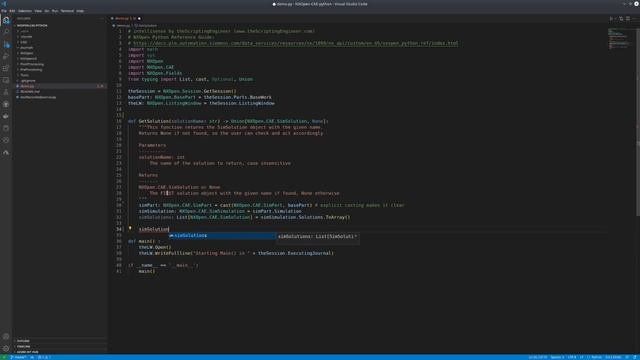Expand the PostProcessing folder
Screen dimensions: 640x360
(32, 64)
